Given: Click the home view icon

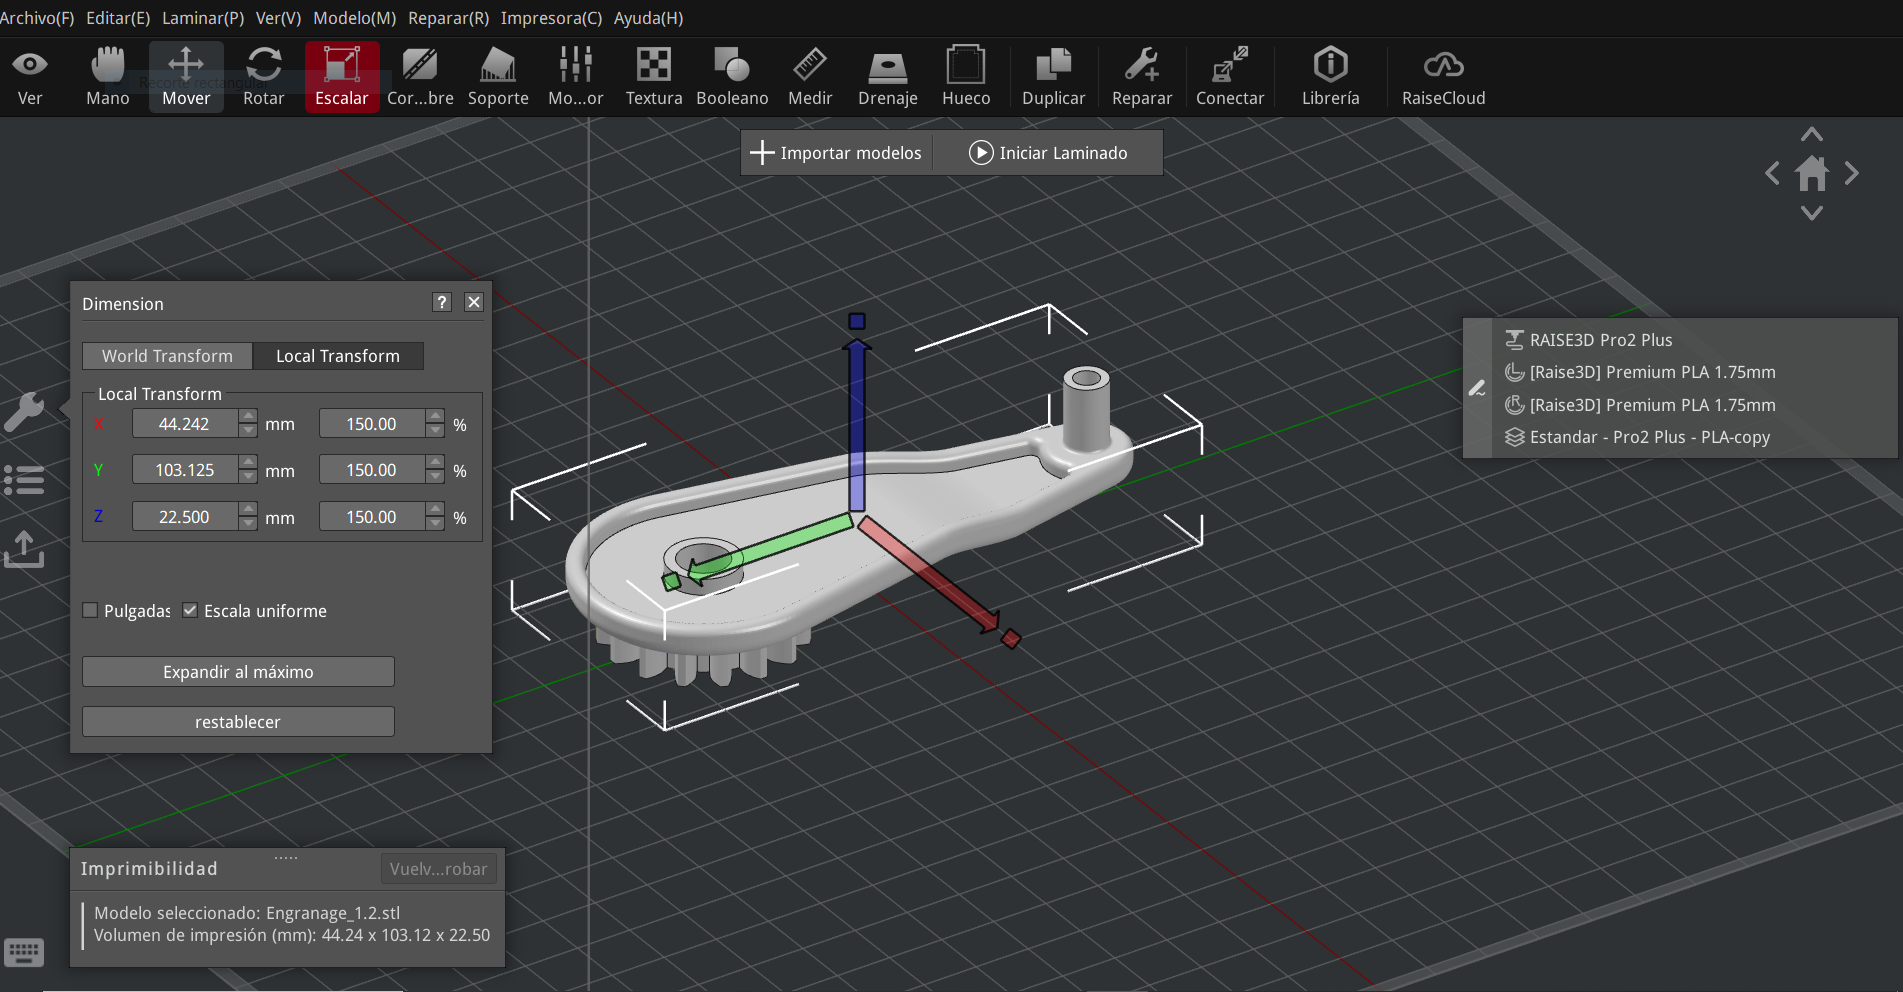Looking at the screenshot, I should pos(1812,174).
